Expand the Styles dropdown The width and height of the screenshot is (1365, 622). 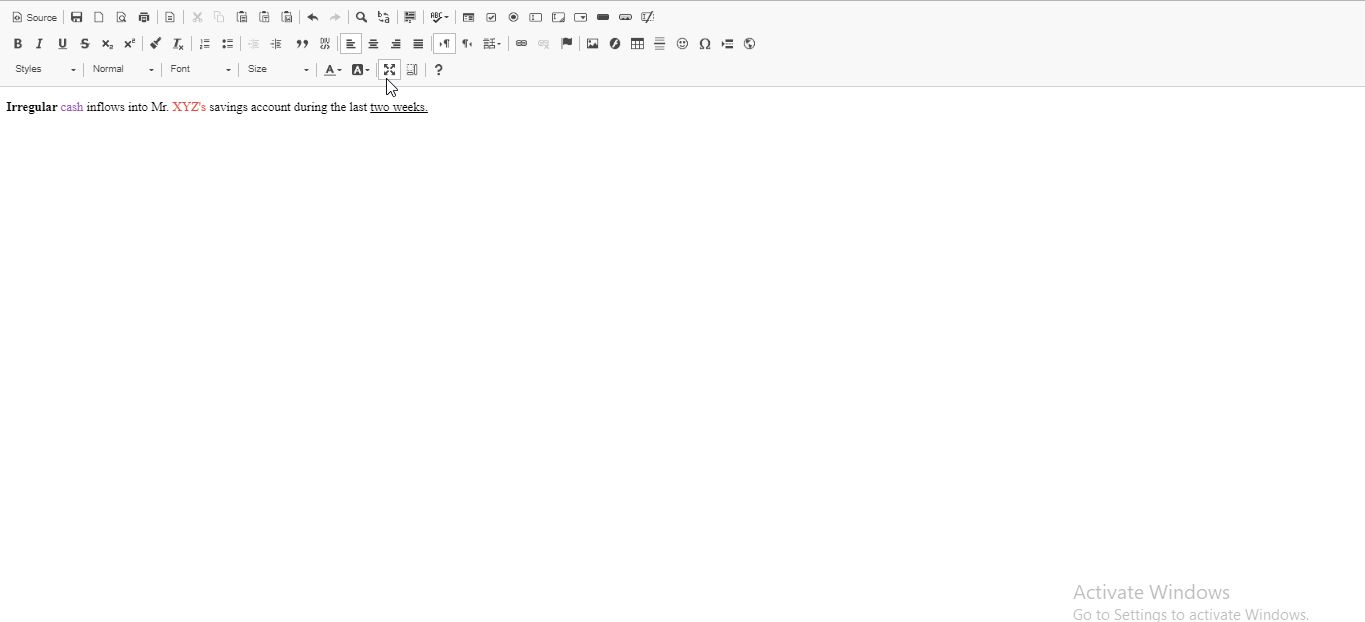pos(45,70)
